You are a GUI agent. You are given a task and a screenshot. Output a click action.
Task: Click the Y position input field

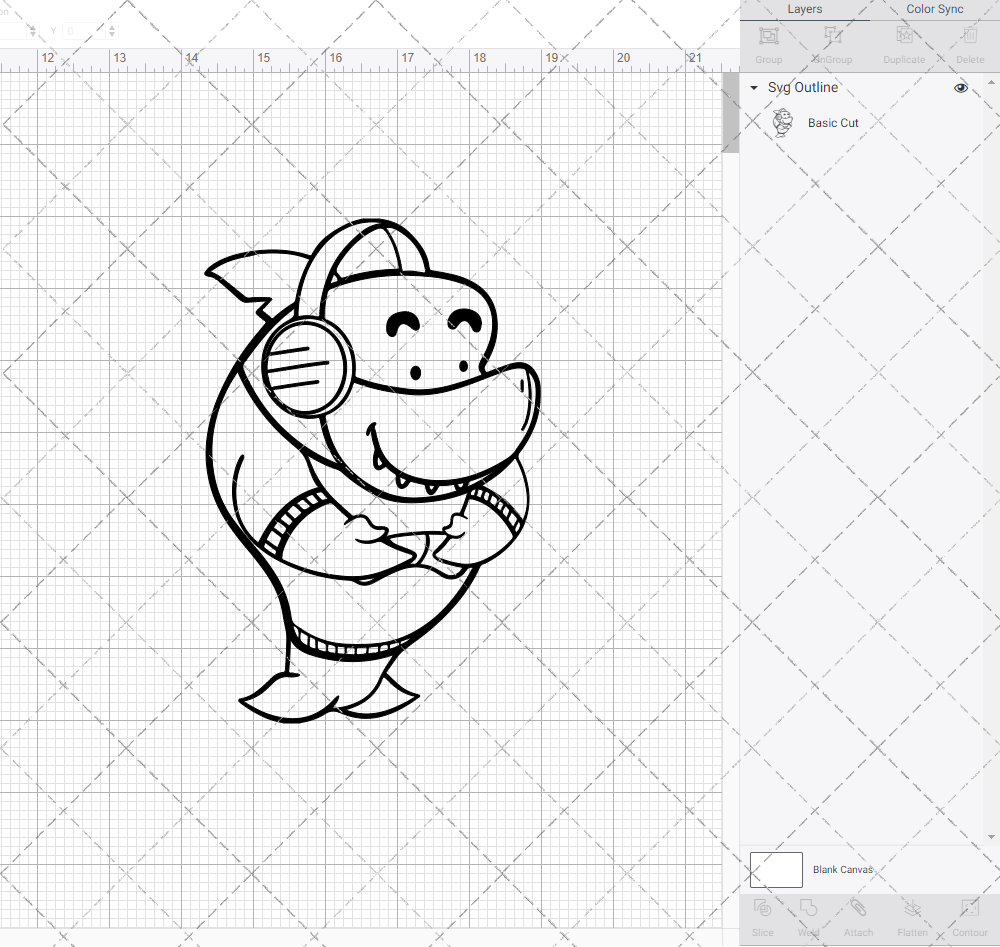[82, 31]
